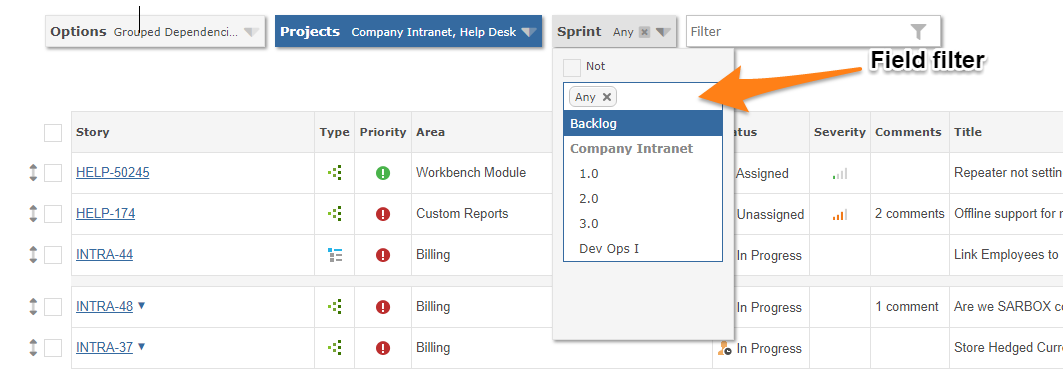Click green priority icon for HELP-50245
This screenshot has height=369, width=1063.
click(383, 173)
